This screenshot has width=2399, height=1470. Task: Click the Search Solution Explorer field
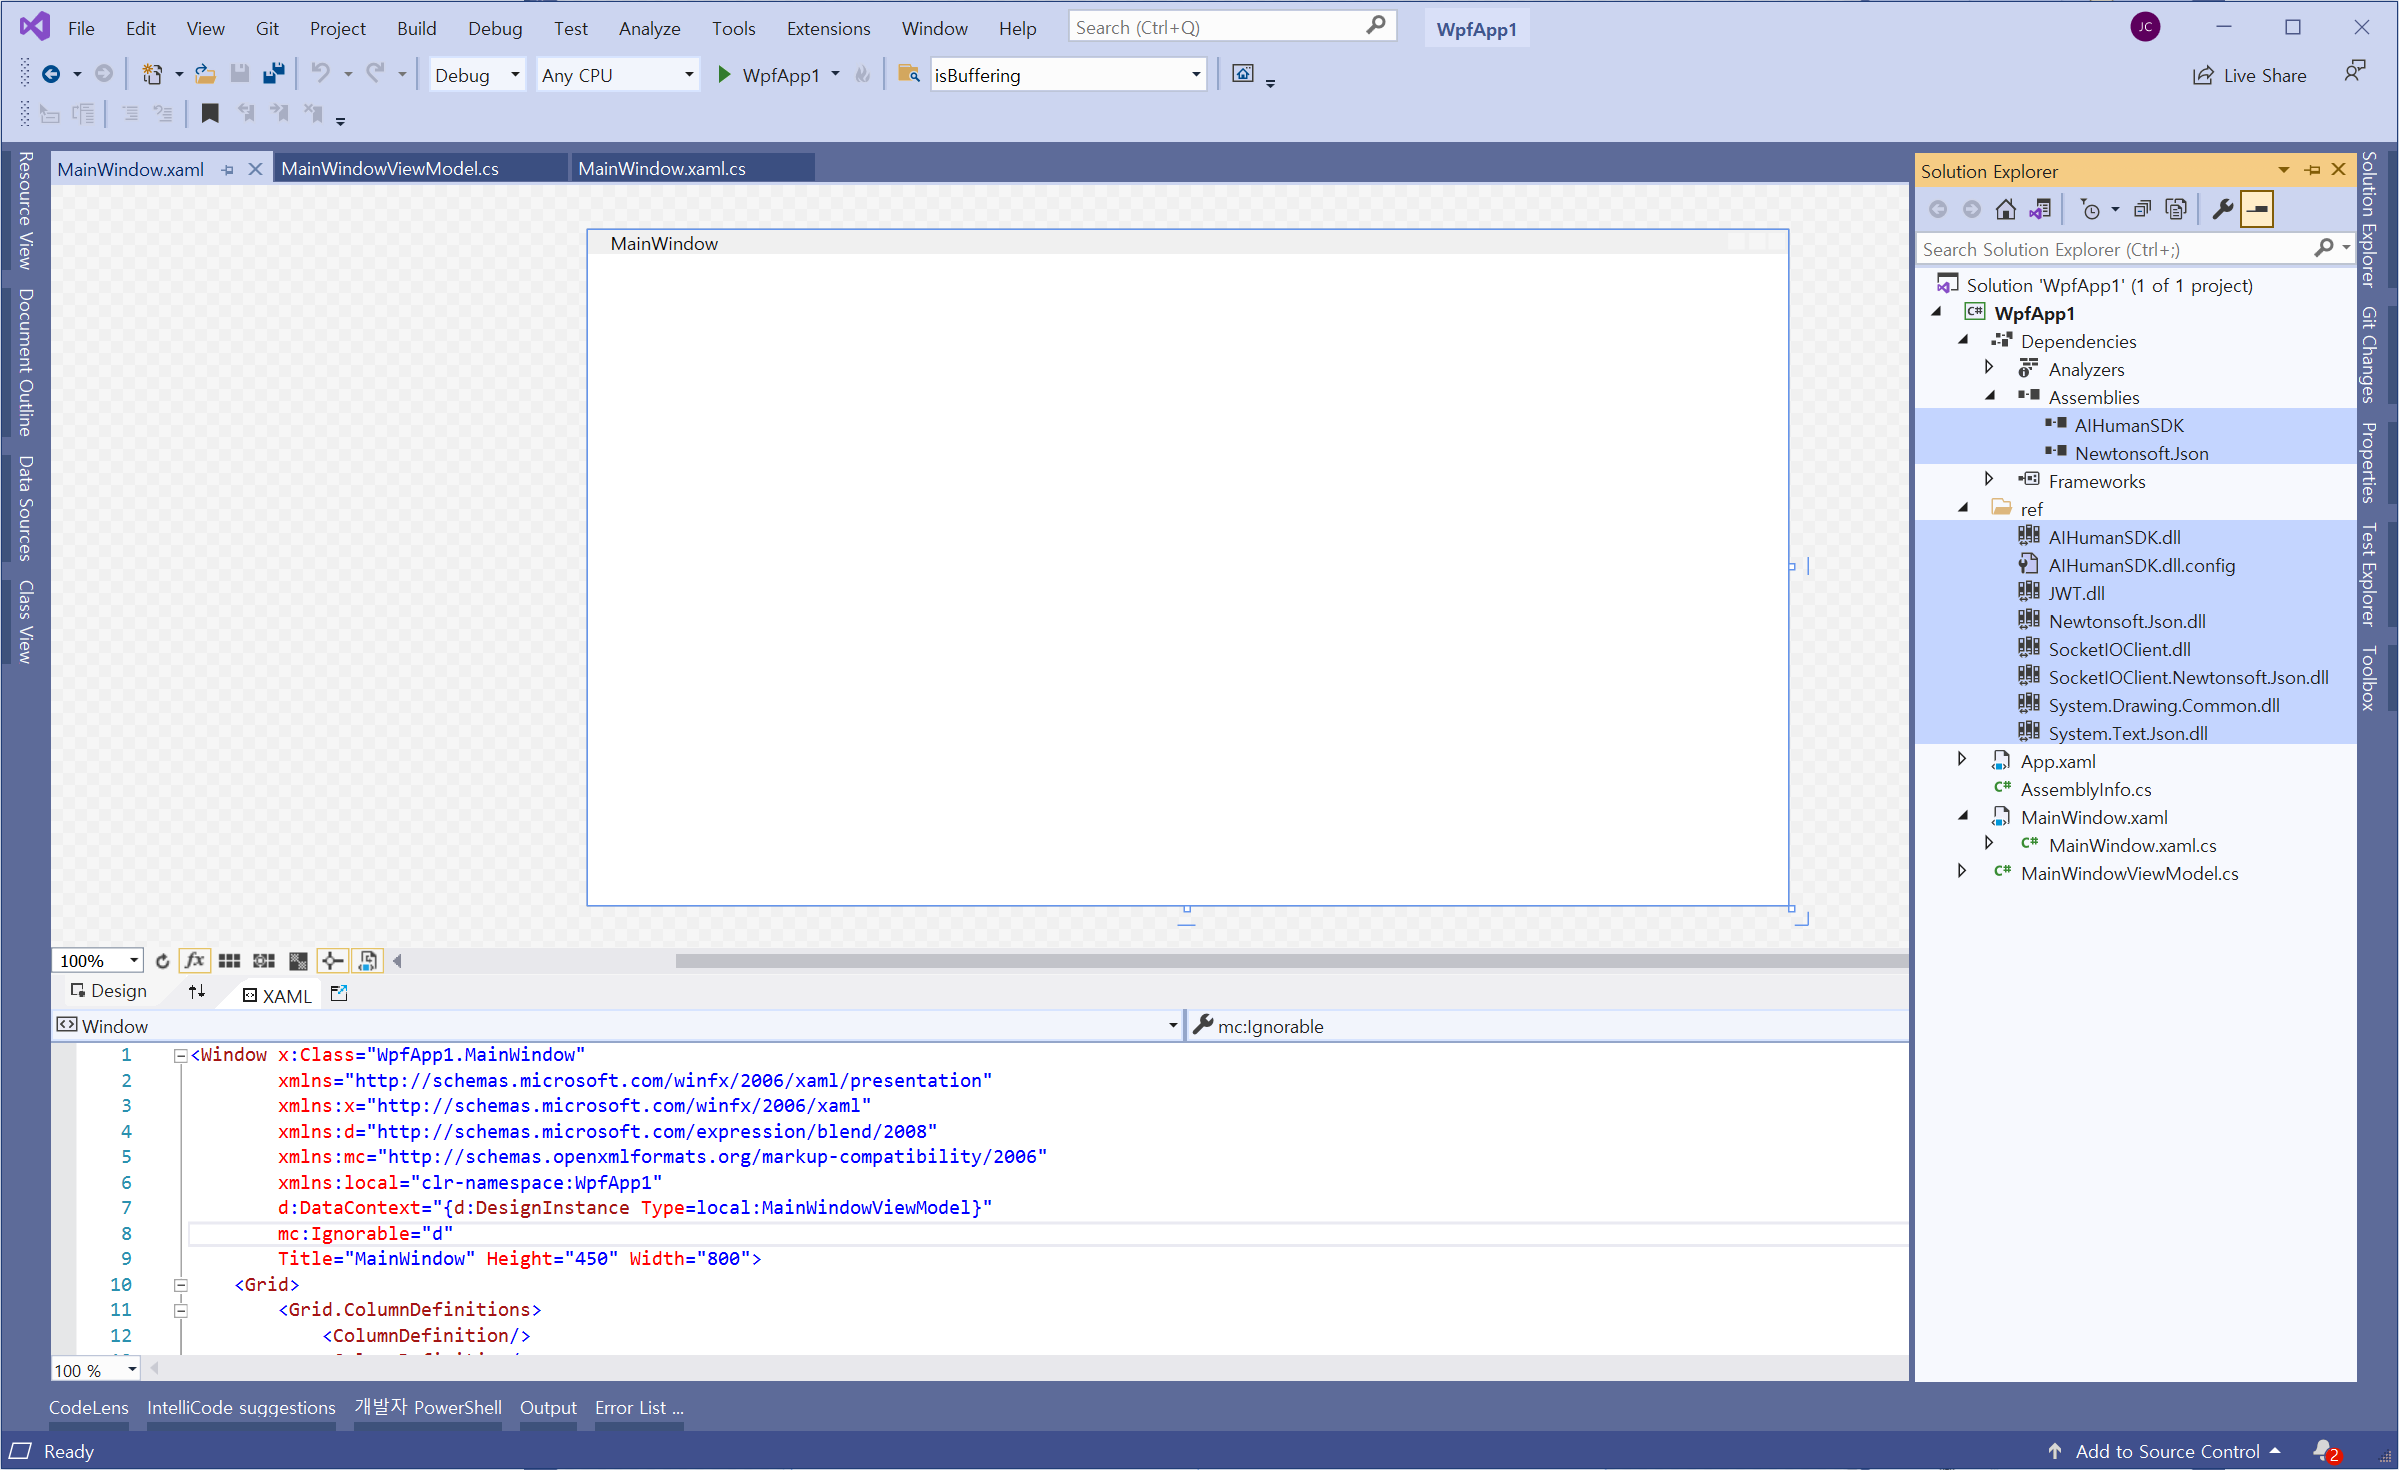coord(2135,249)
